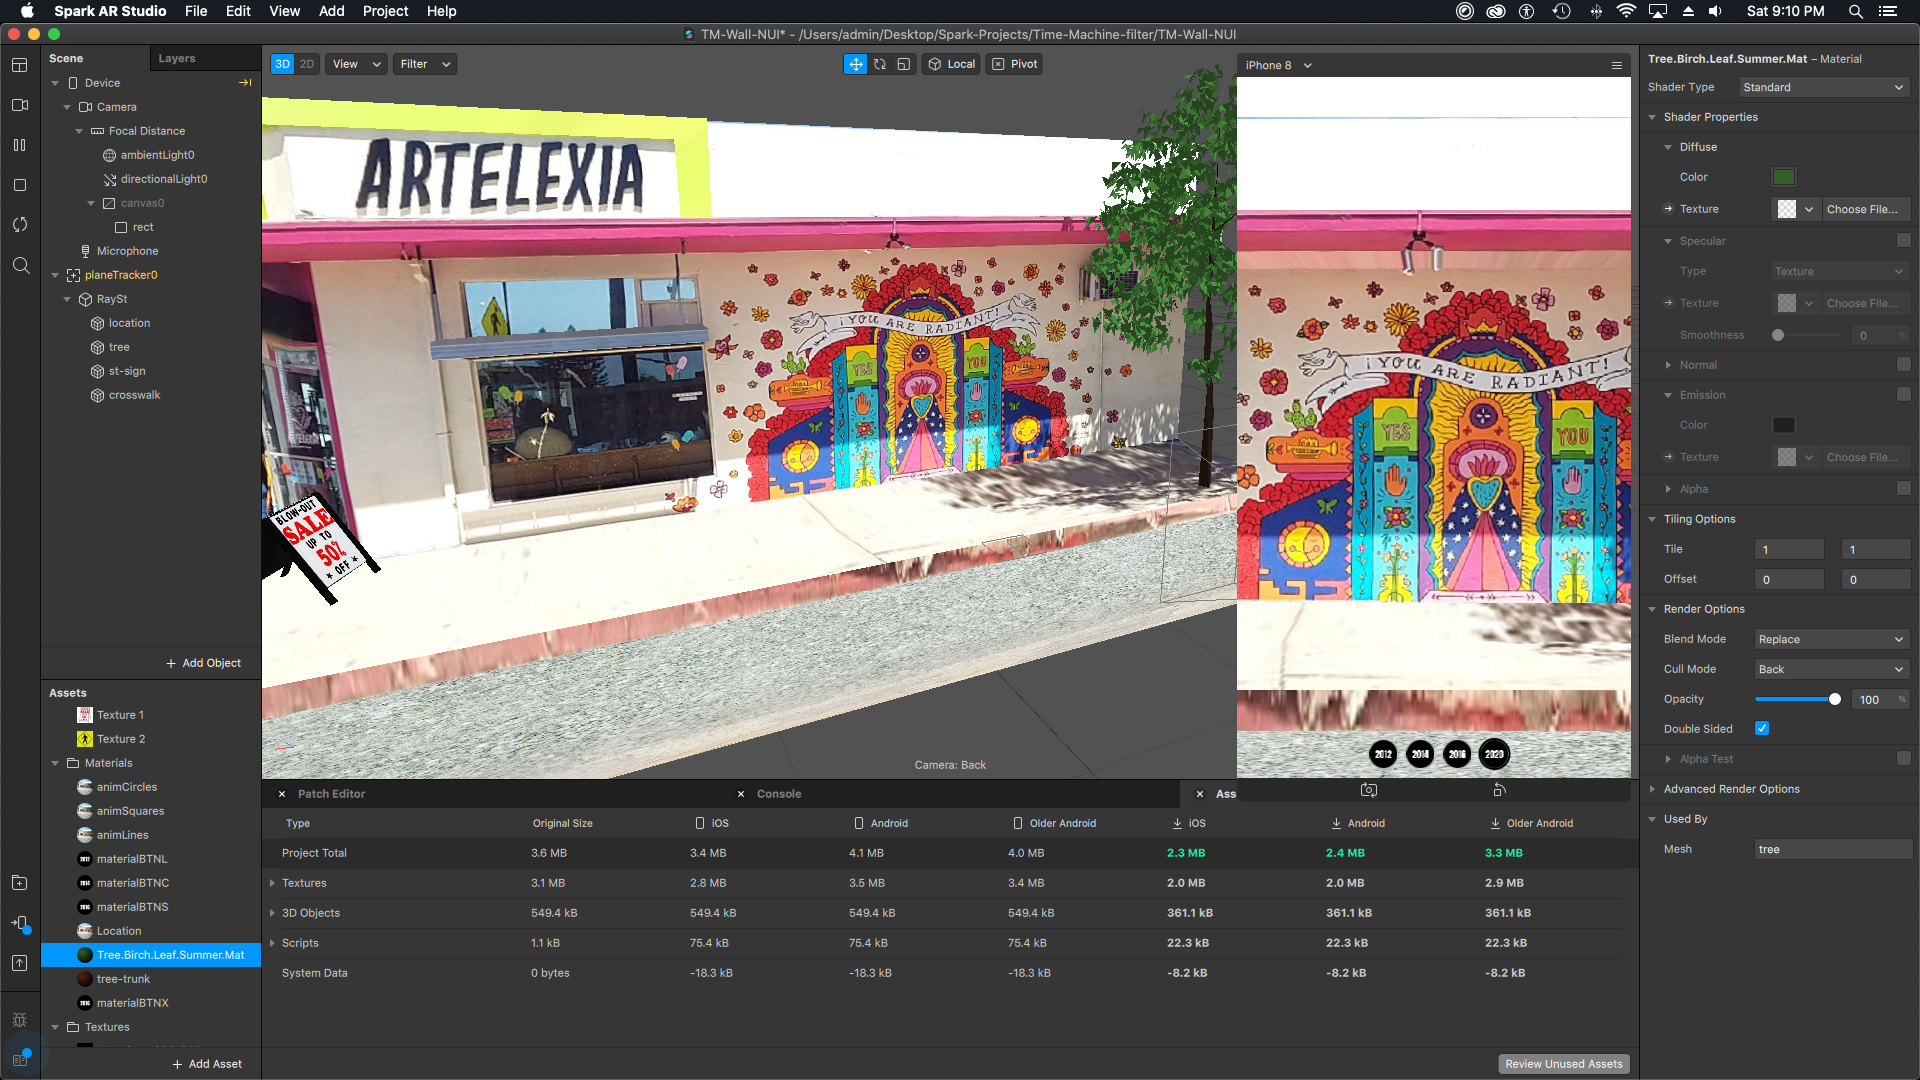Viewport: 1920px width, 1080px height.
Task: Click the video camera icon in left sidebar
Action: pyautogui.click(x=19, y=105)
